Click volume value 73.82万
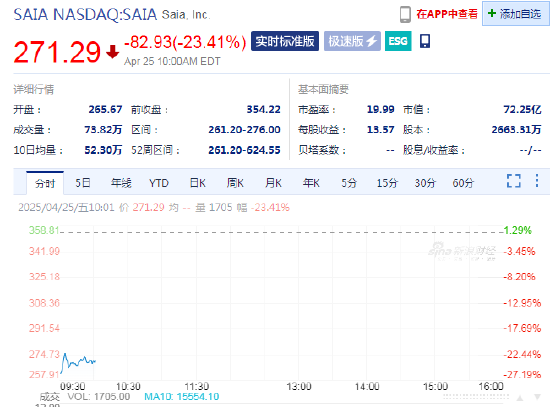Screen dimensions: 550x407 103,130
